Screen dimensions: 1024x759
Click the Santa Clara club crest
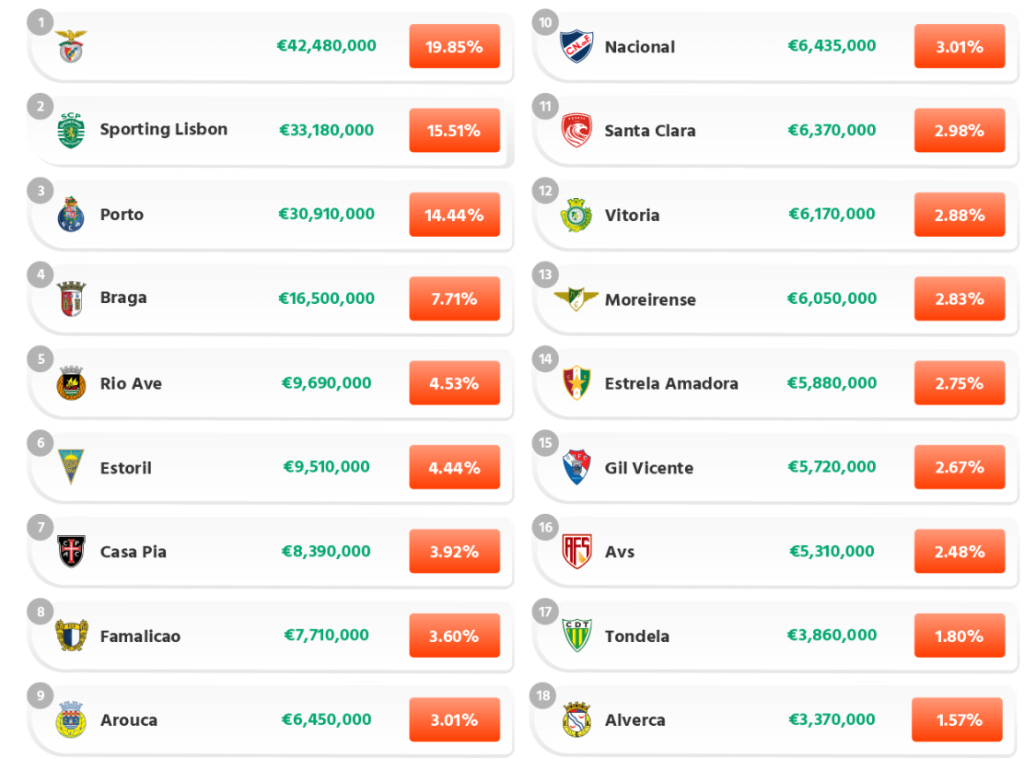(576, 130)
